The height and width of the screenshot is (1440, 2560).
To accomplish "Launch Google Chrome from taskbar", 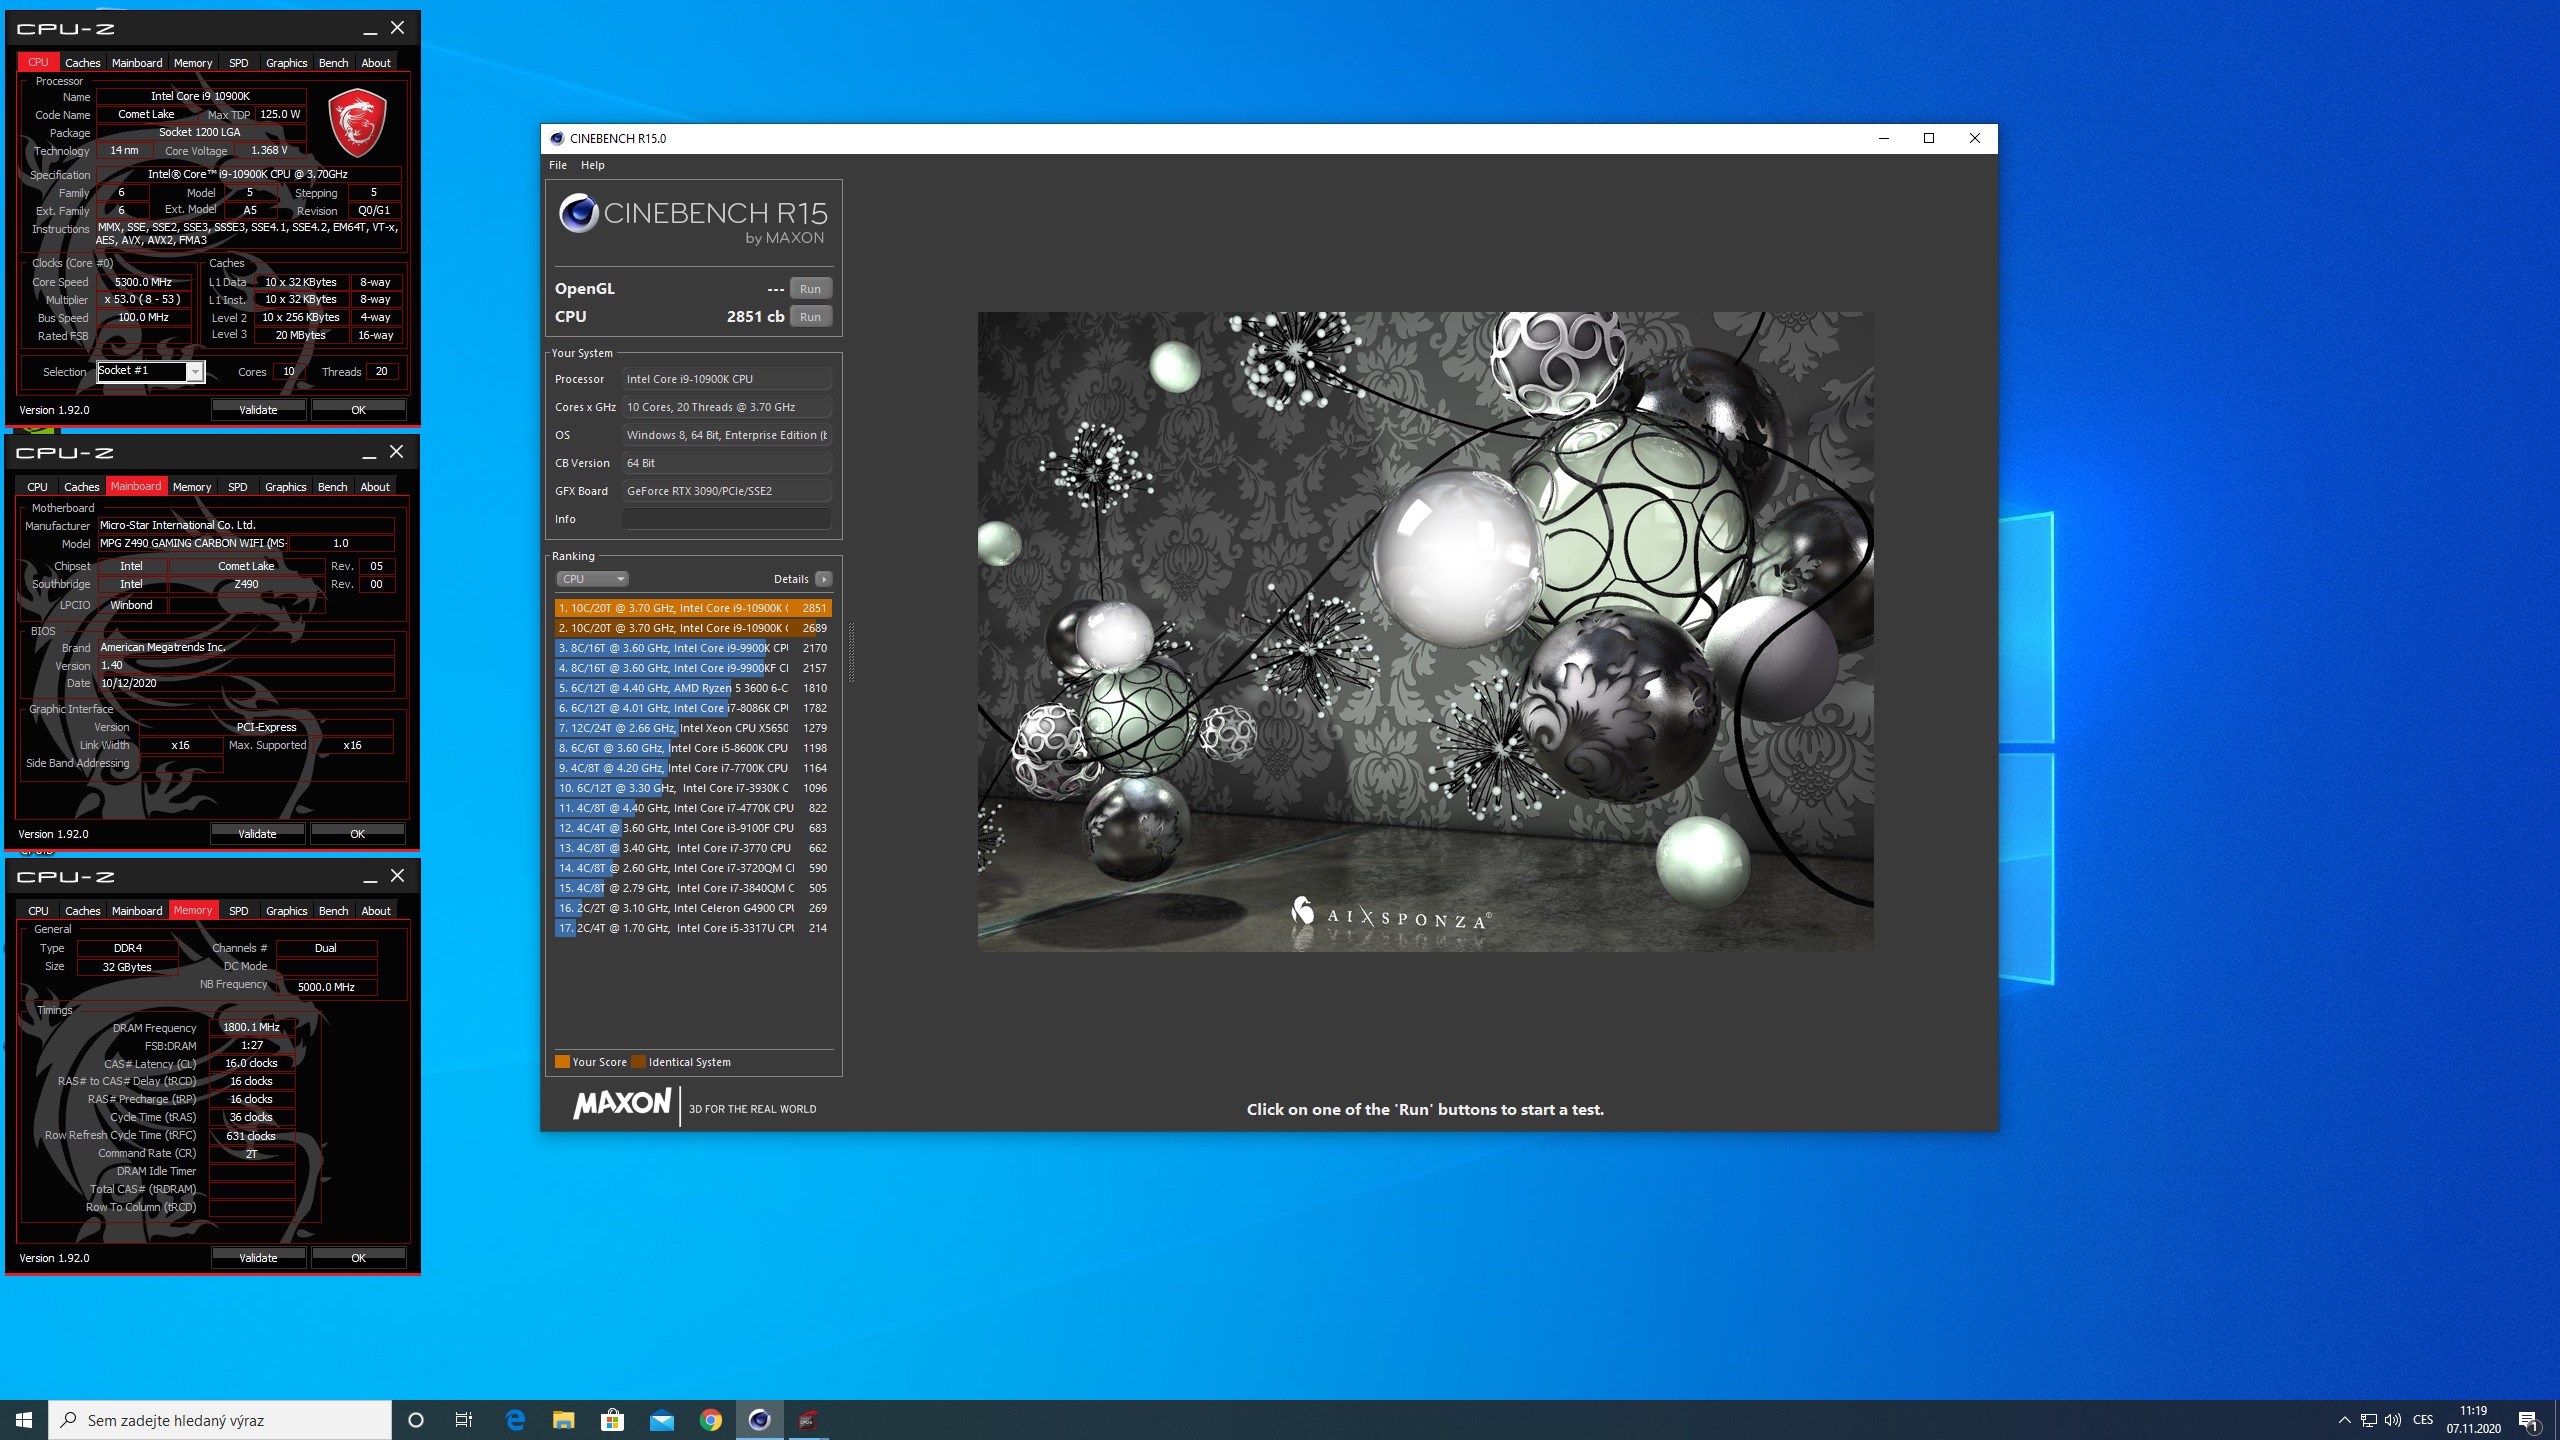I will point(710,1420).
